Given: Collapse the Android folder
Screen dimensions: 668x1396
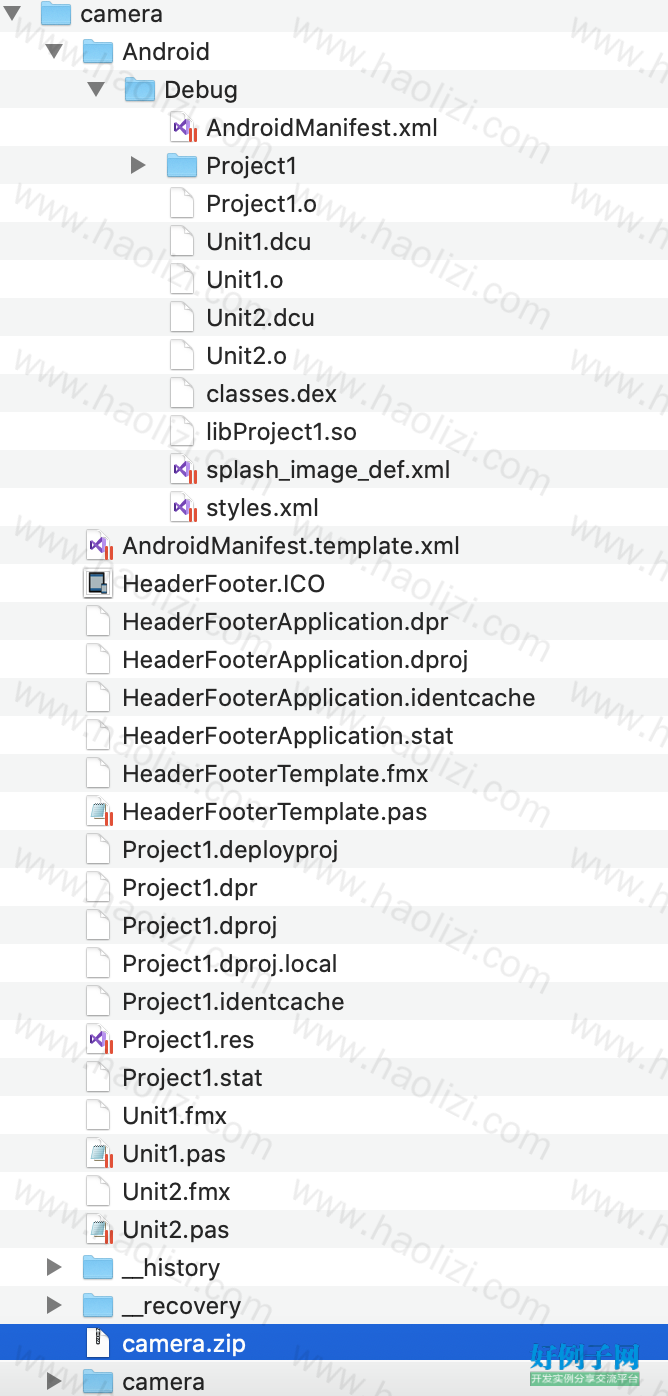Looking at the screenshot, I should [54, 51].
